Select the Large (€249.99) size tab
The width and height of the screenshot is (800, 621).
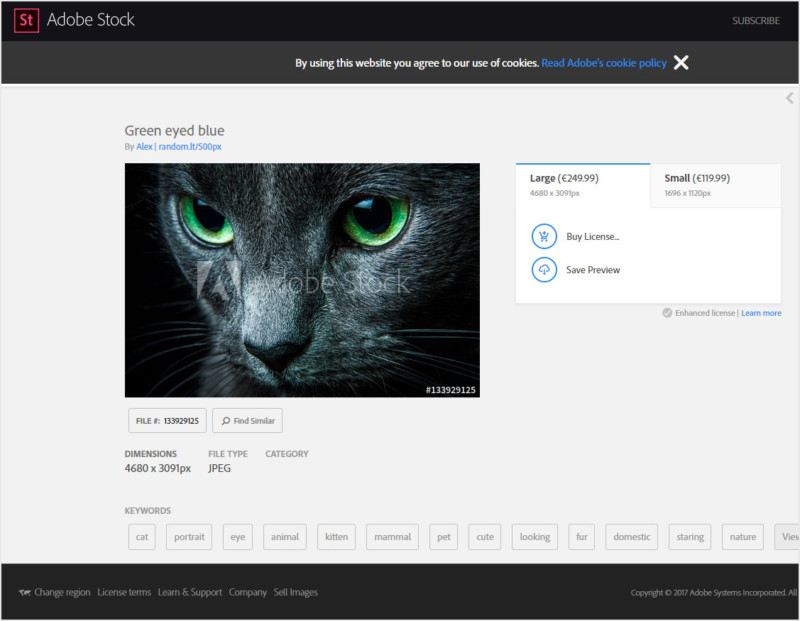click(583, 185)
